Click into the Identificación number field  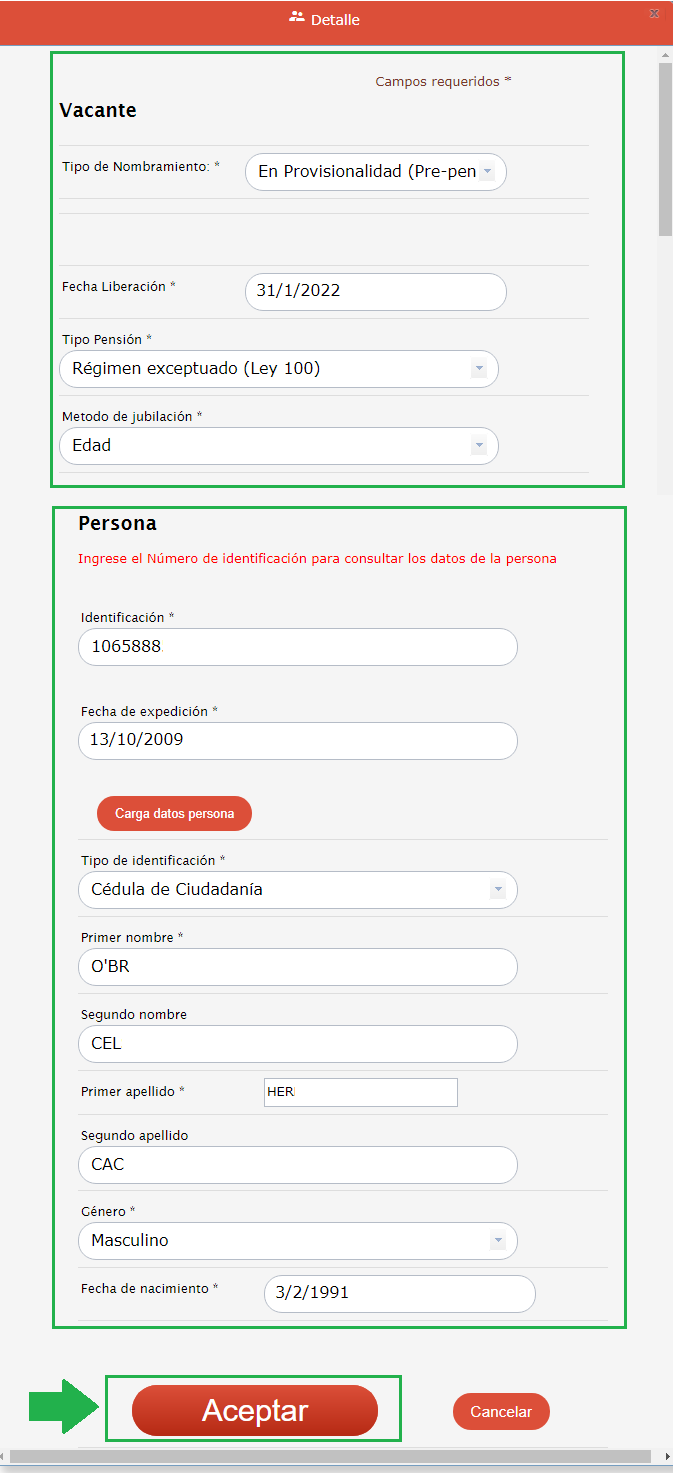point(297,647)
